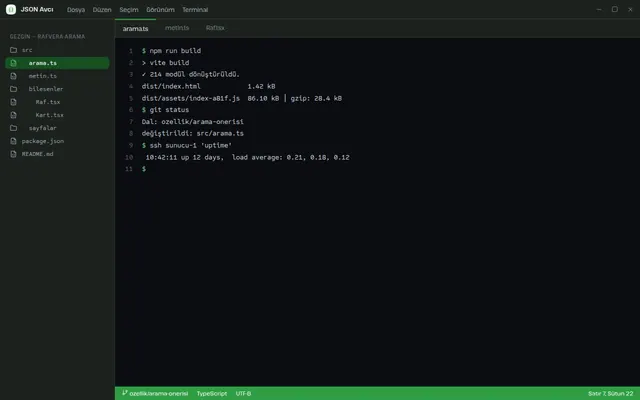The height and width of the screenshot is (400, 640).
Task: Click the bilesenler folder icon
Action: (x=13, y=89)
